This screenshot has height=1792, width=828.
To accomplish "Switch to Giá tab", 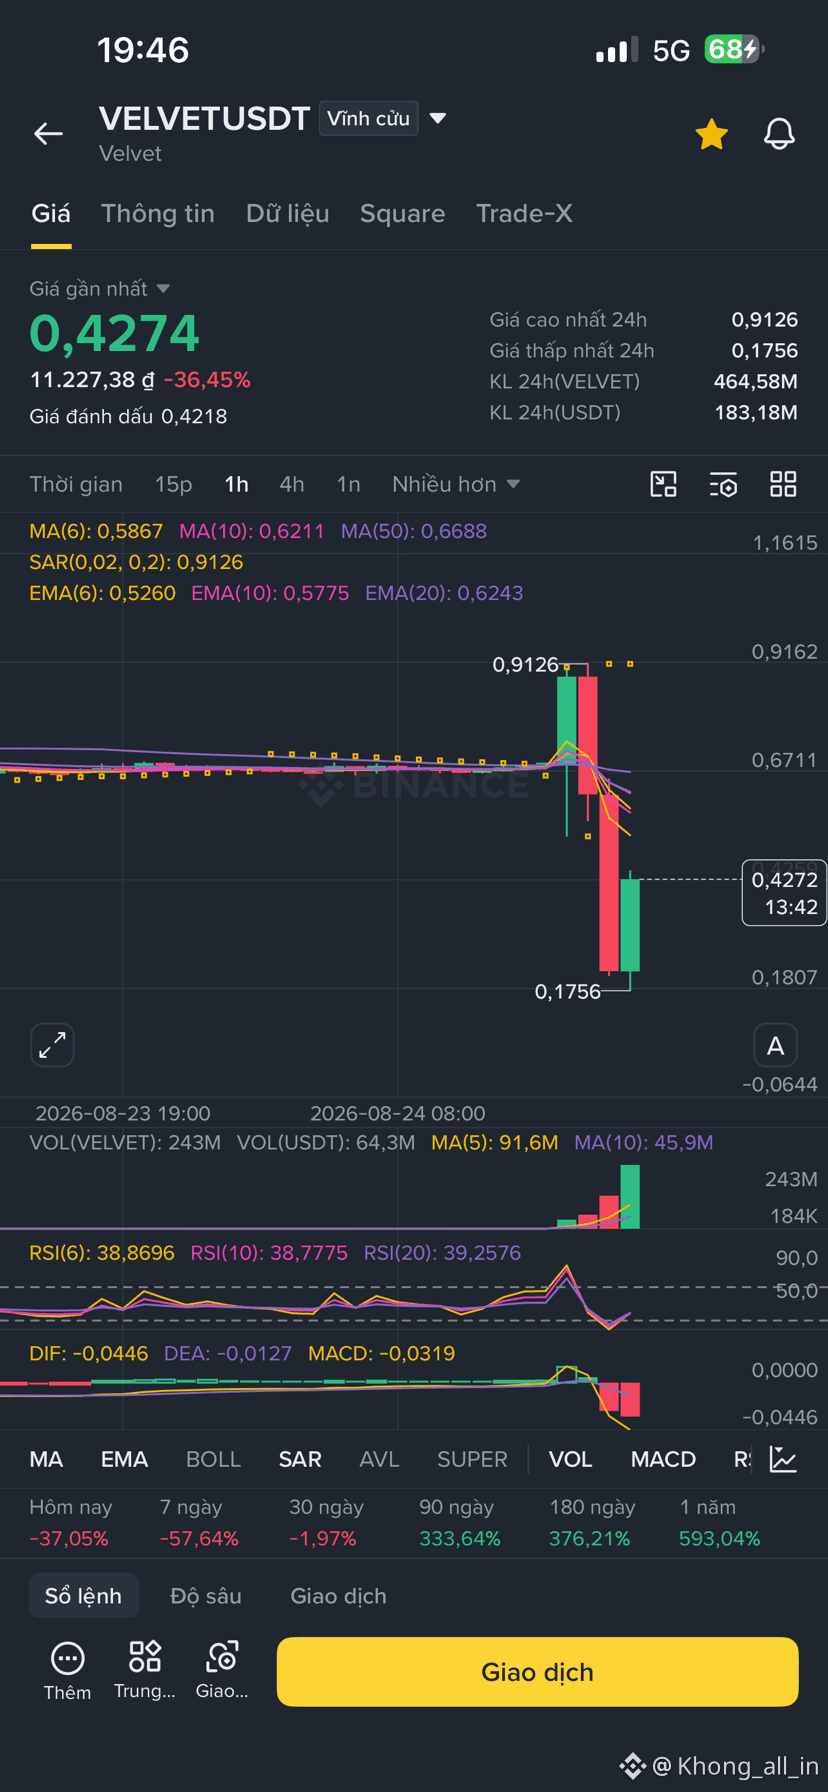I will [x=51, y=214].
